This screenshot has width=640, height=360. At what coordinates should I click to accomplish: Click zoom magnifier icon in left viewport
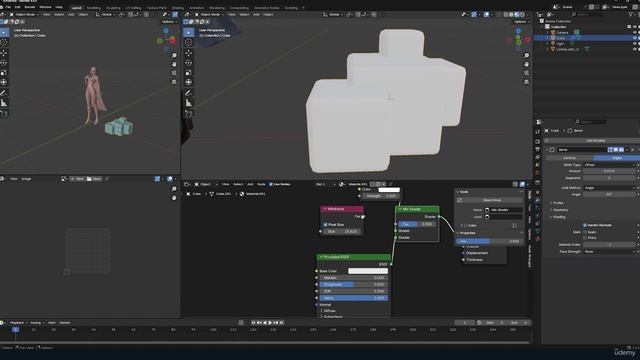174,56
